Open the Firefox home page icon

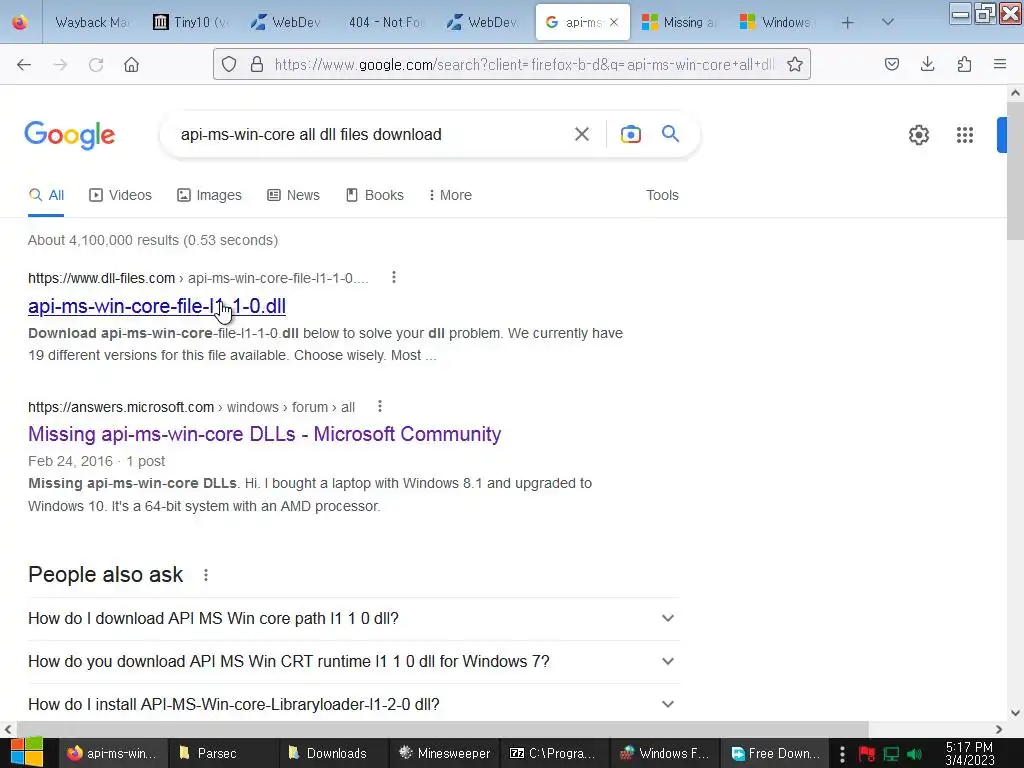[131, 64]
